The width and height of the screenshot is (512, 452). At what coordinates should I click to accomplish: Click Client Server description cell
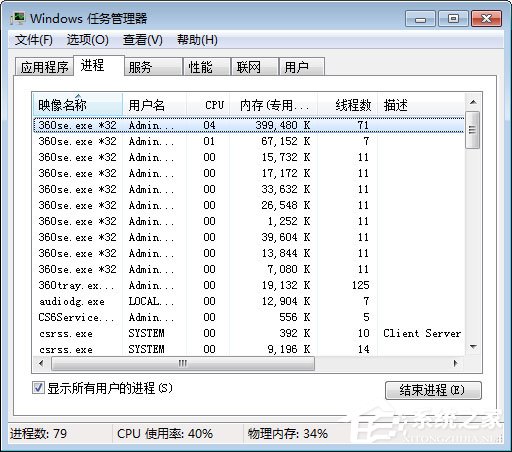pos(422,333)
